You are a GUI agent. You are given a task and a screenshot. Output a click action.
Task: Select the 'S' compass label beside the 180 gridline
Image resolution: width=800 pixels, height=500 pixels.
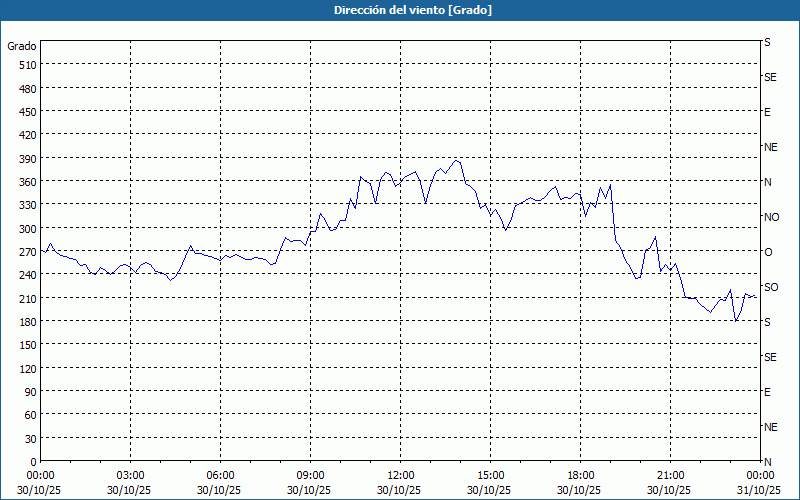[x=767, y=322]
